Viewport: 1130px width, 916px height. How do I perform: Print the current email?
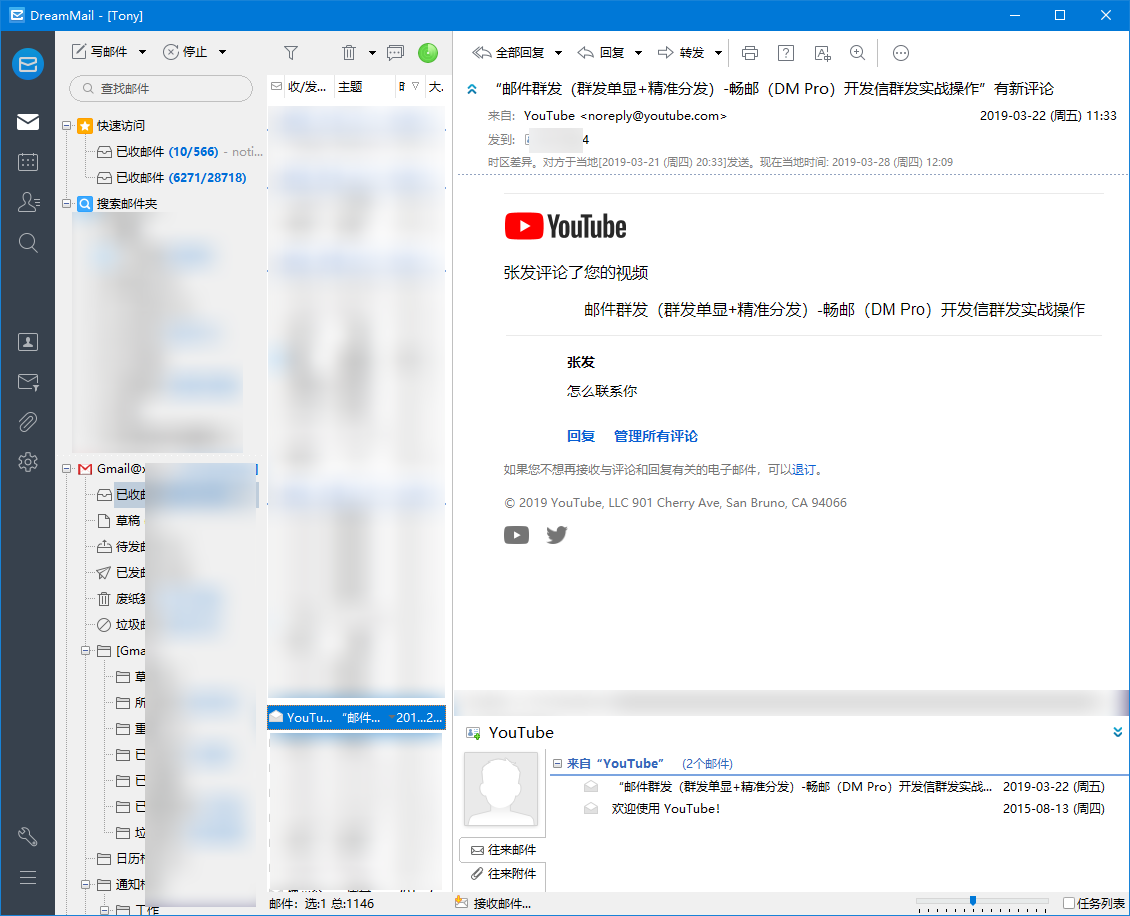pyautogui.click(x=750, y=53)
